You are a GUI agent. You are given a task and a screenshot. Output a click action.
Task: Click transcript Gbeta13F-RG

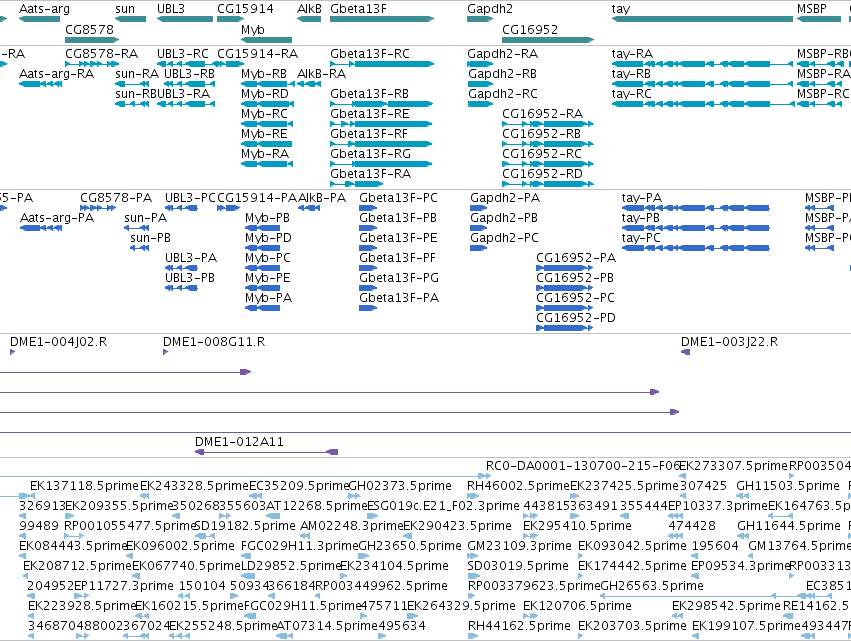(x=370, y=154)
